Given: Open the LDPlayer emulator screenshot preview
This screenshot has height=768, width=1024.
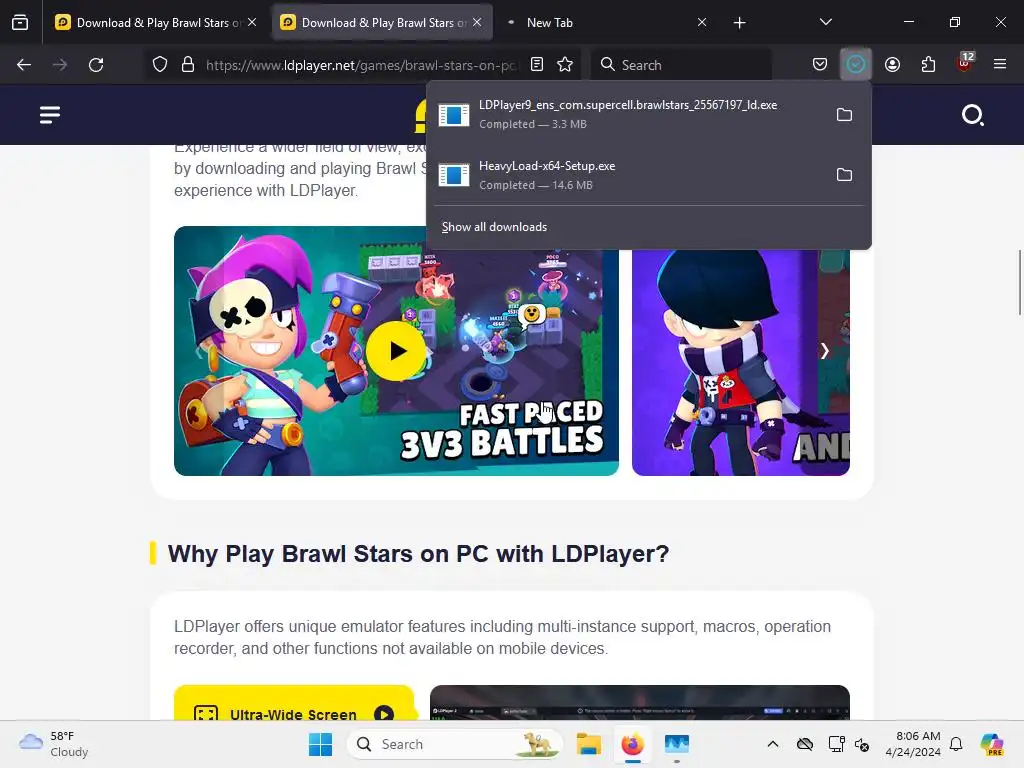Looking at the screenshot, I should 640,703.
